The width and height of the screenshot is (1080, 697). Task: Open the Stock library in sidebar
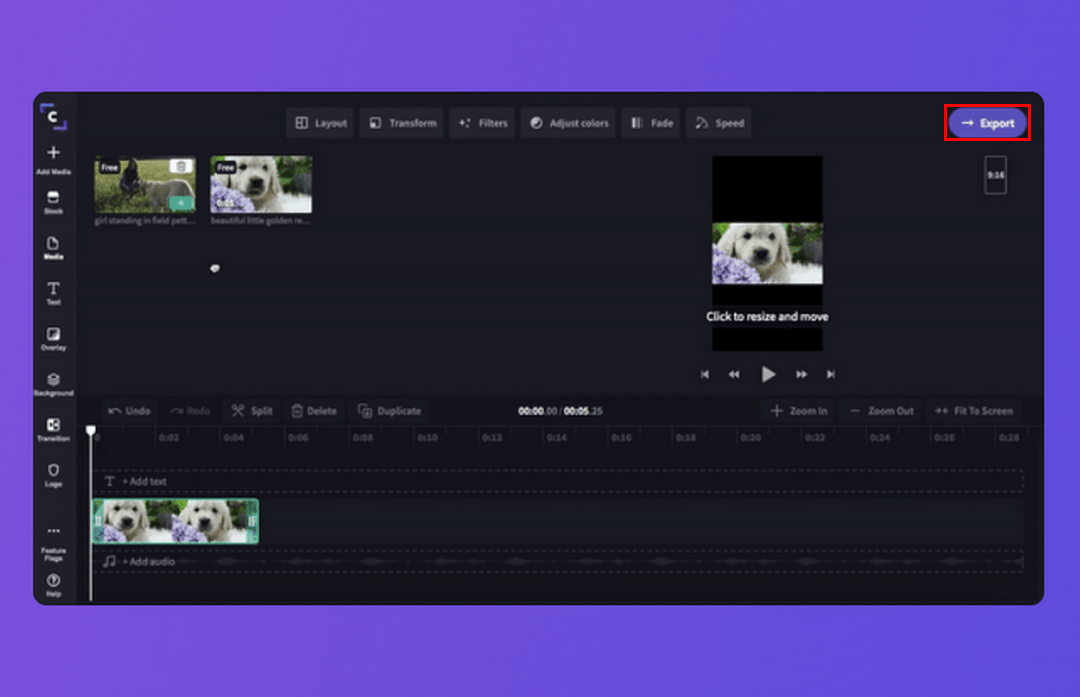point(53,202)
